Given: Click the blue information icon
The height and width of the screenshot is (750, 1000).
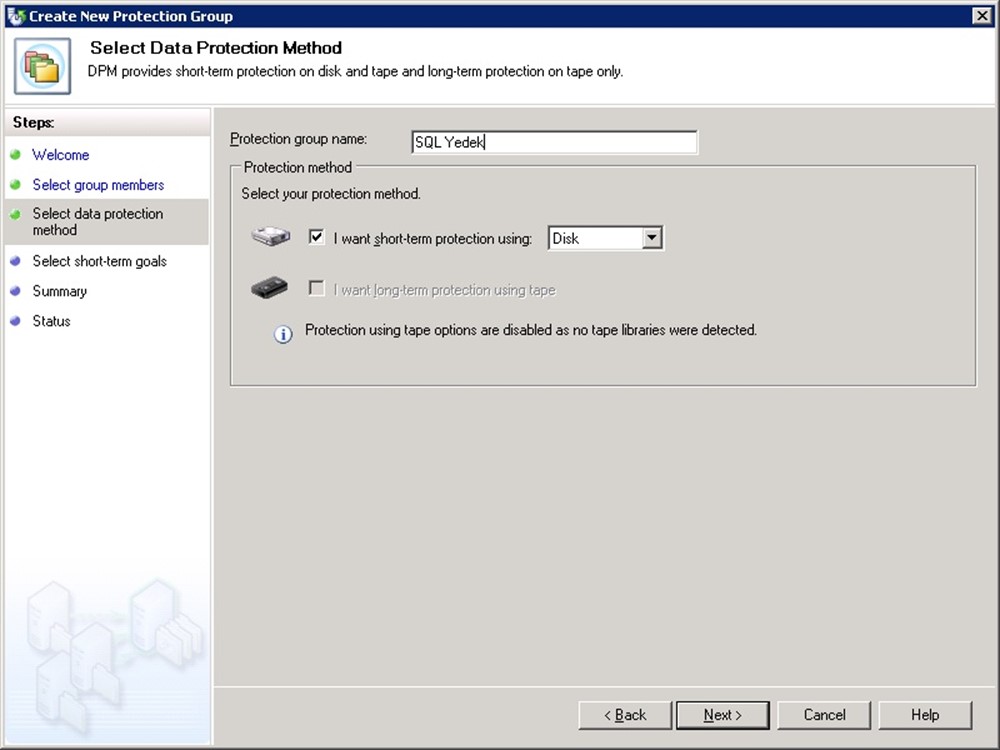Looking at the screenshot, I should [x=283, y=335].
